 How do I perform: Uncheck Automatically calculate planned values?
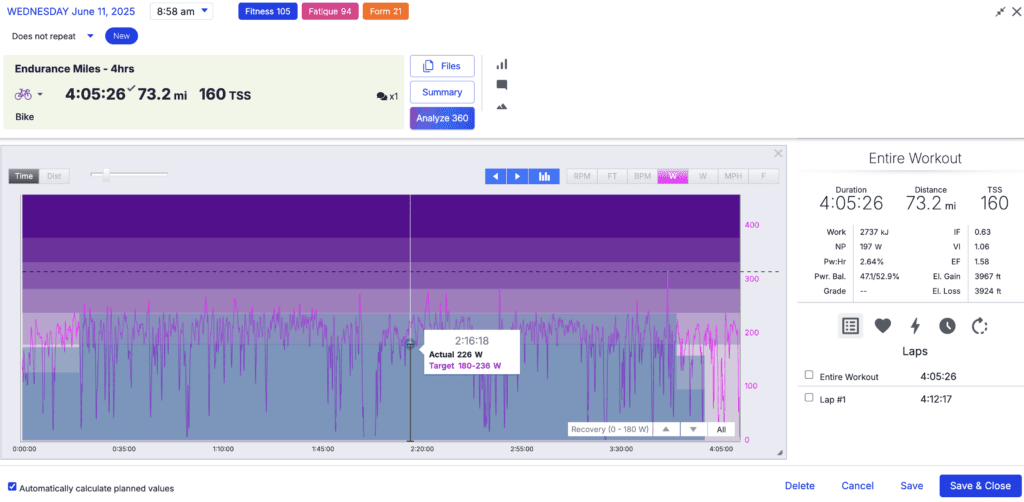click(x=12, y=487)
